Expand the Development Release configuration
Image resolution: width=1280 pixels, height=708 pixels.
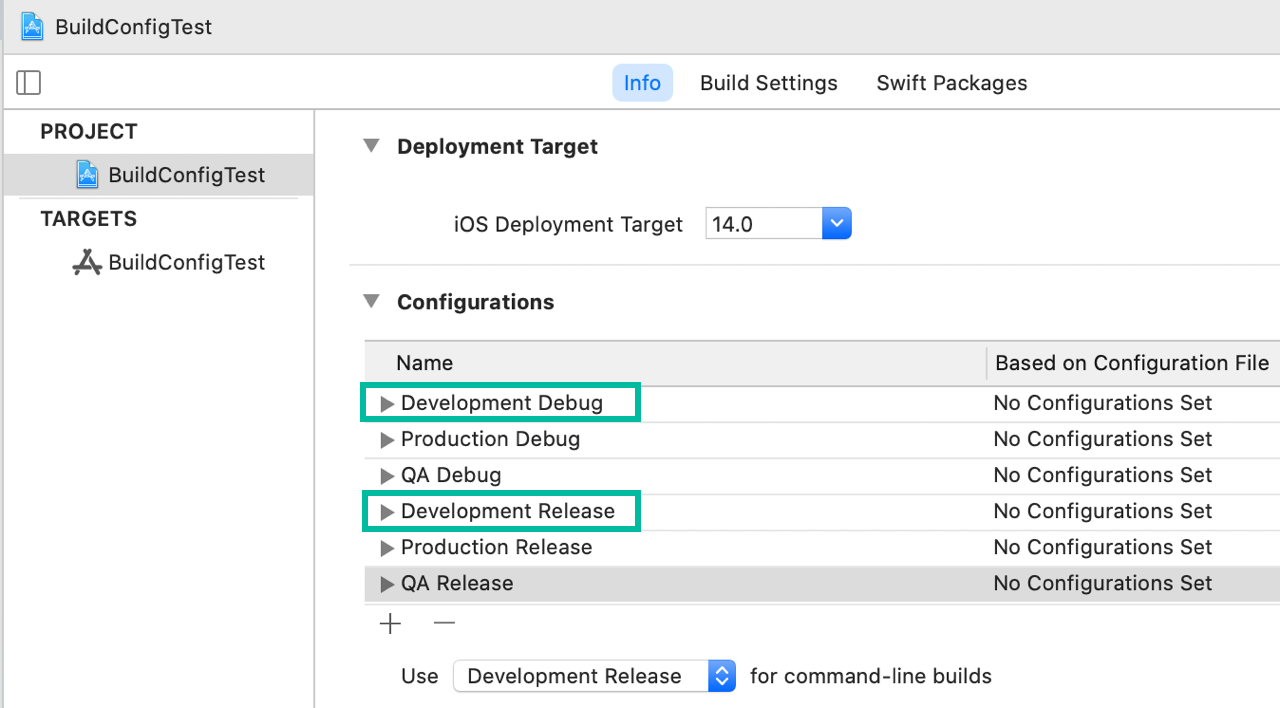click(387, 512)
